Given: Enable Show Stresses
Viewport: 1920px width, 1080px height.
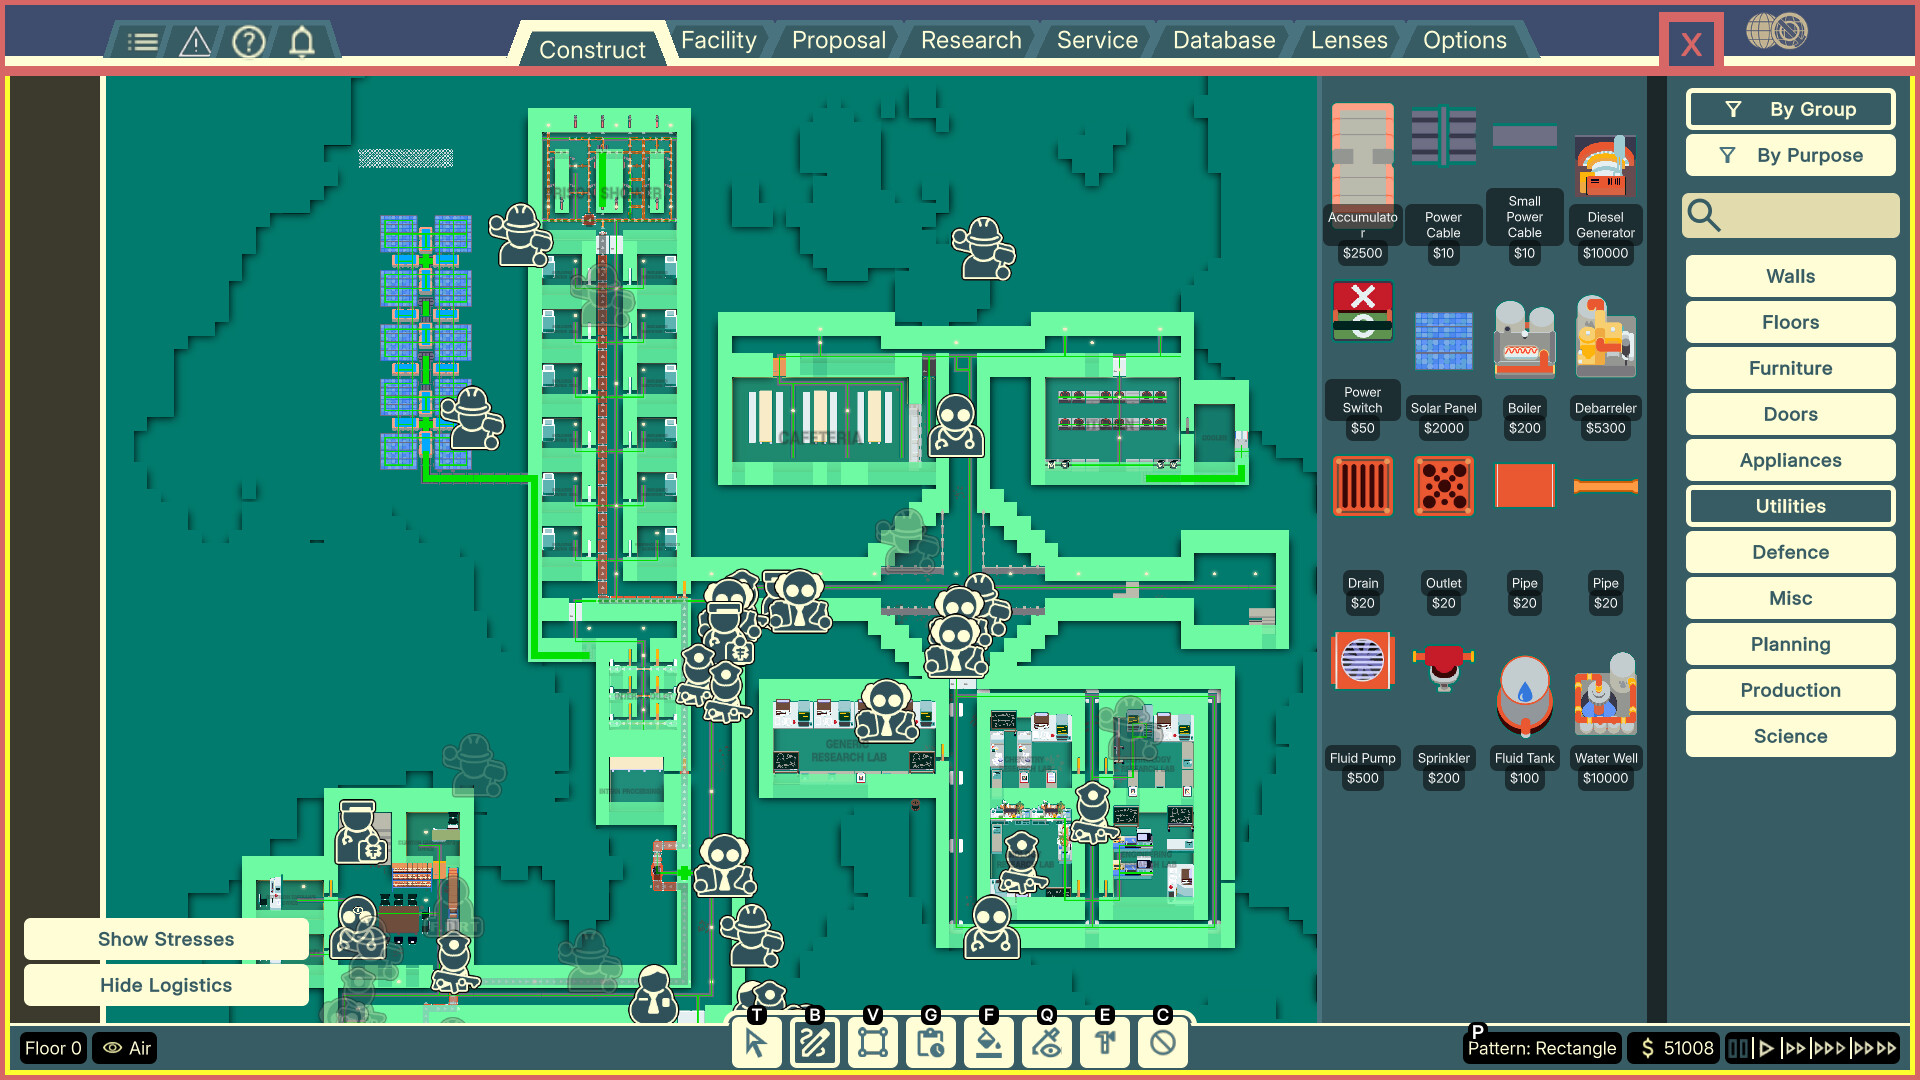Looking at the screenshot, I should [165, 939].
